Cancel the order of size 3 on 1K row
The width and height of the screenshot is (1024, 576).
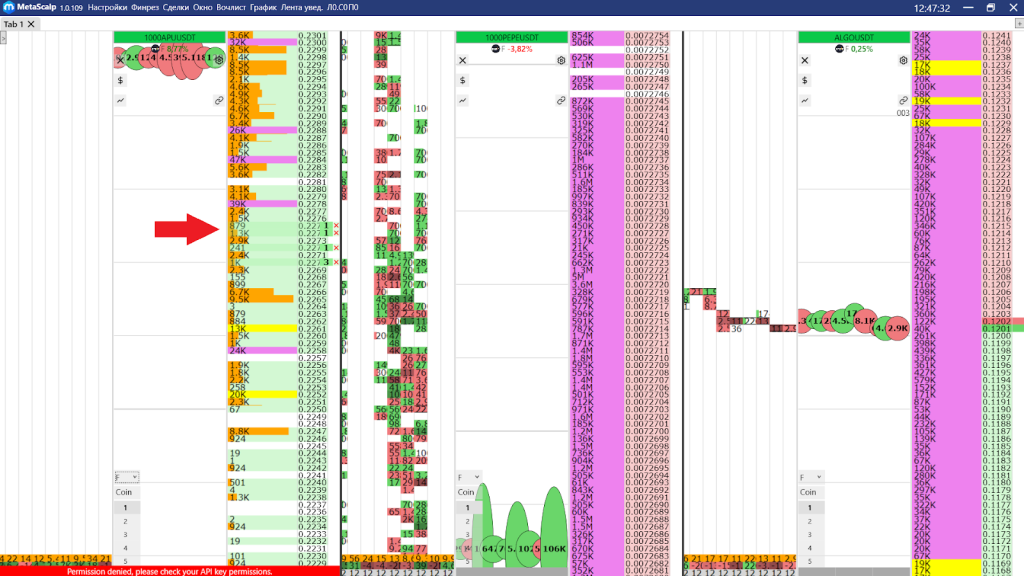tap(336, 263)
